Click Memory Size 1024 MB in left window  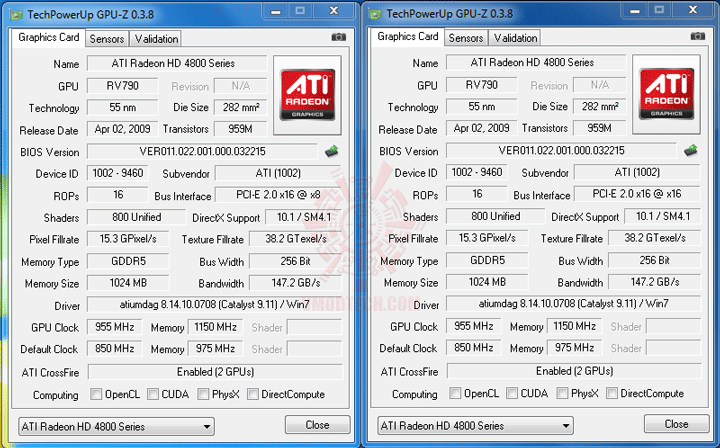(128, 283)
